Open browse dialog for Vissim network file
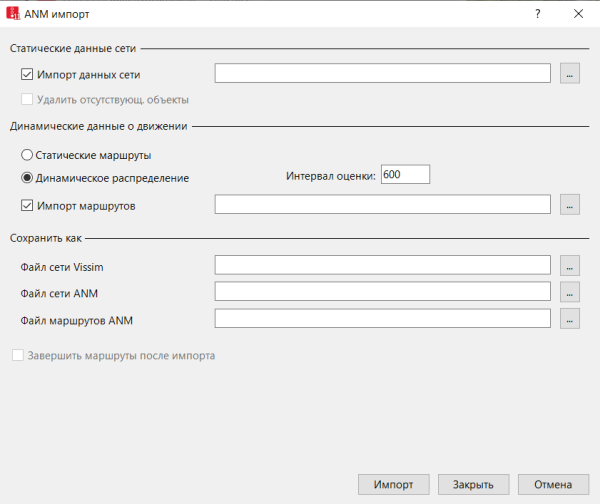Viewport: 600px width, 504px height. [x=569, y=265]
